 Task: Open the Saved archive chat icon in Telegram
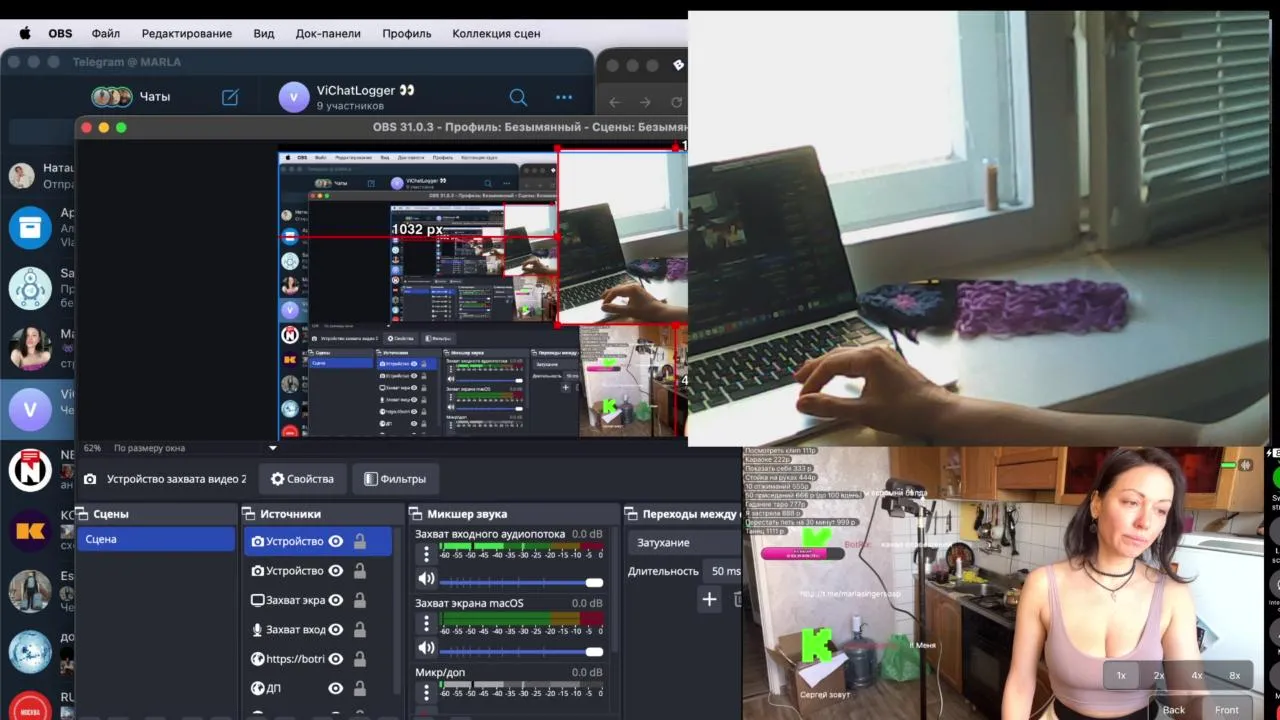(30, 227)
